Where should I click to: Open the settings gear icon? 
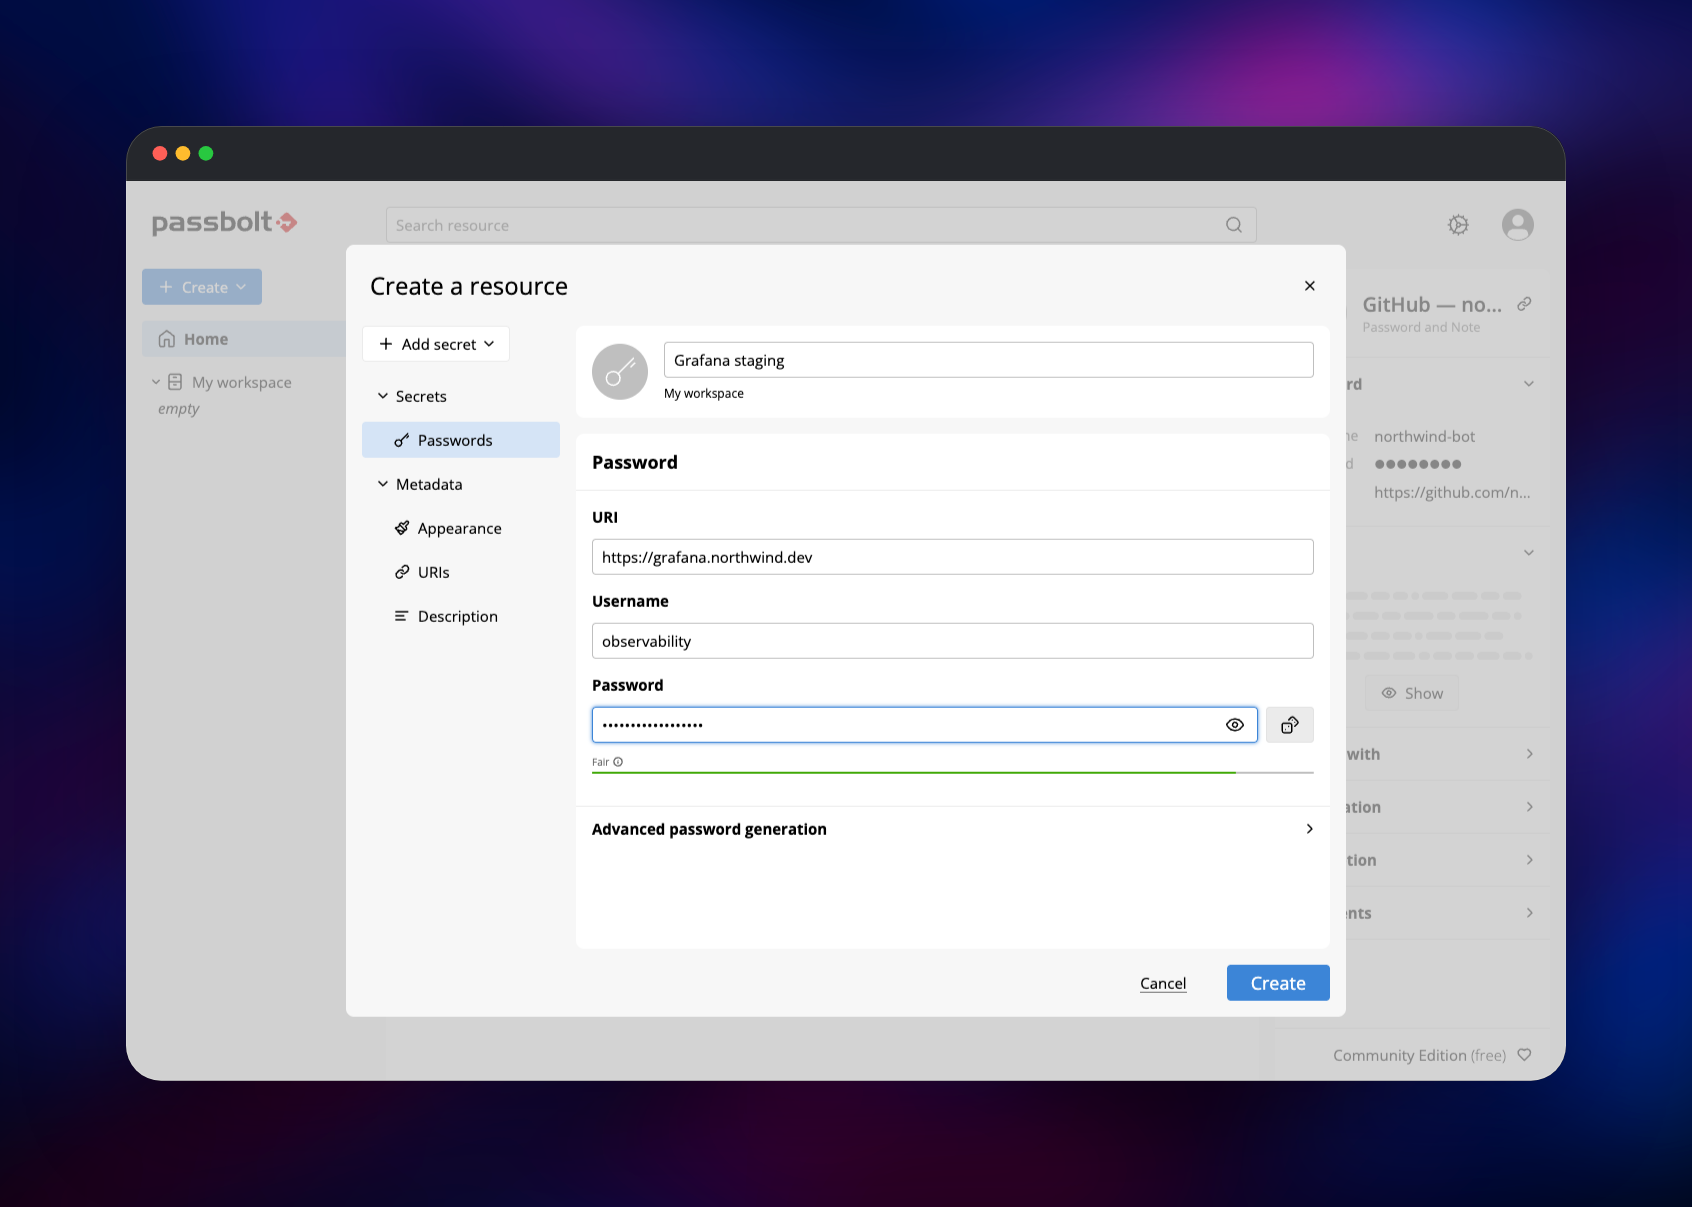coord(1458,225)
